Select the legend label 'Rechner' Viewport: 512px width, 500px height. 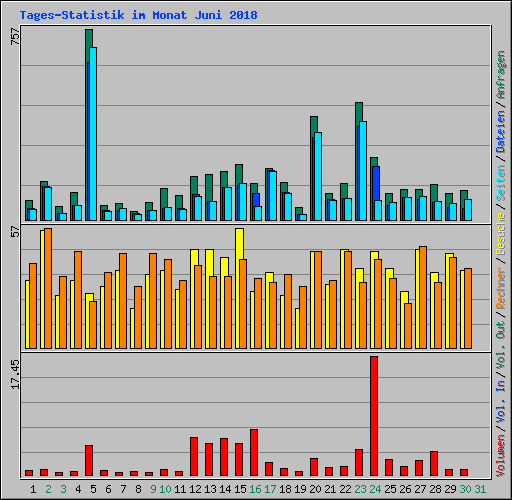(x=501, y=288)
